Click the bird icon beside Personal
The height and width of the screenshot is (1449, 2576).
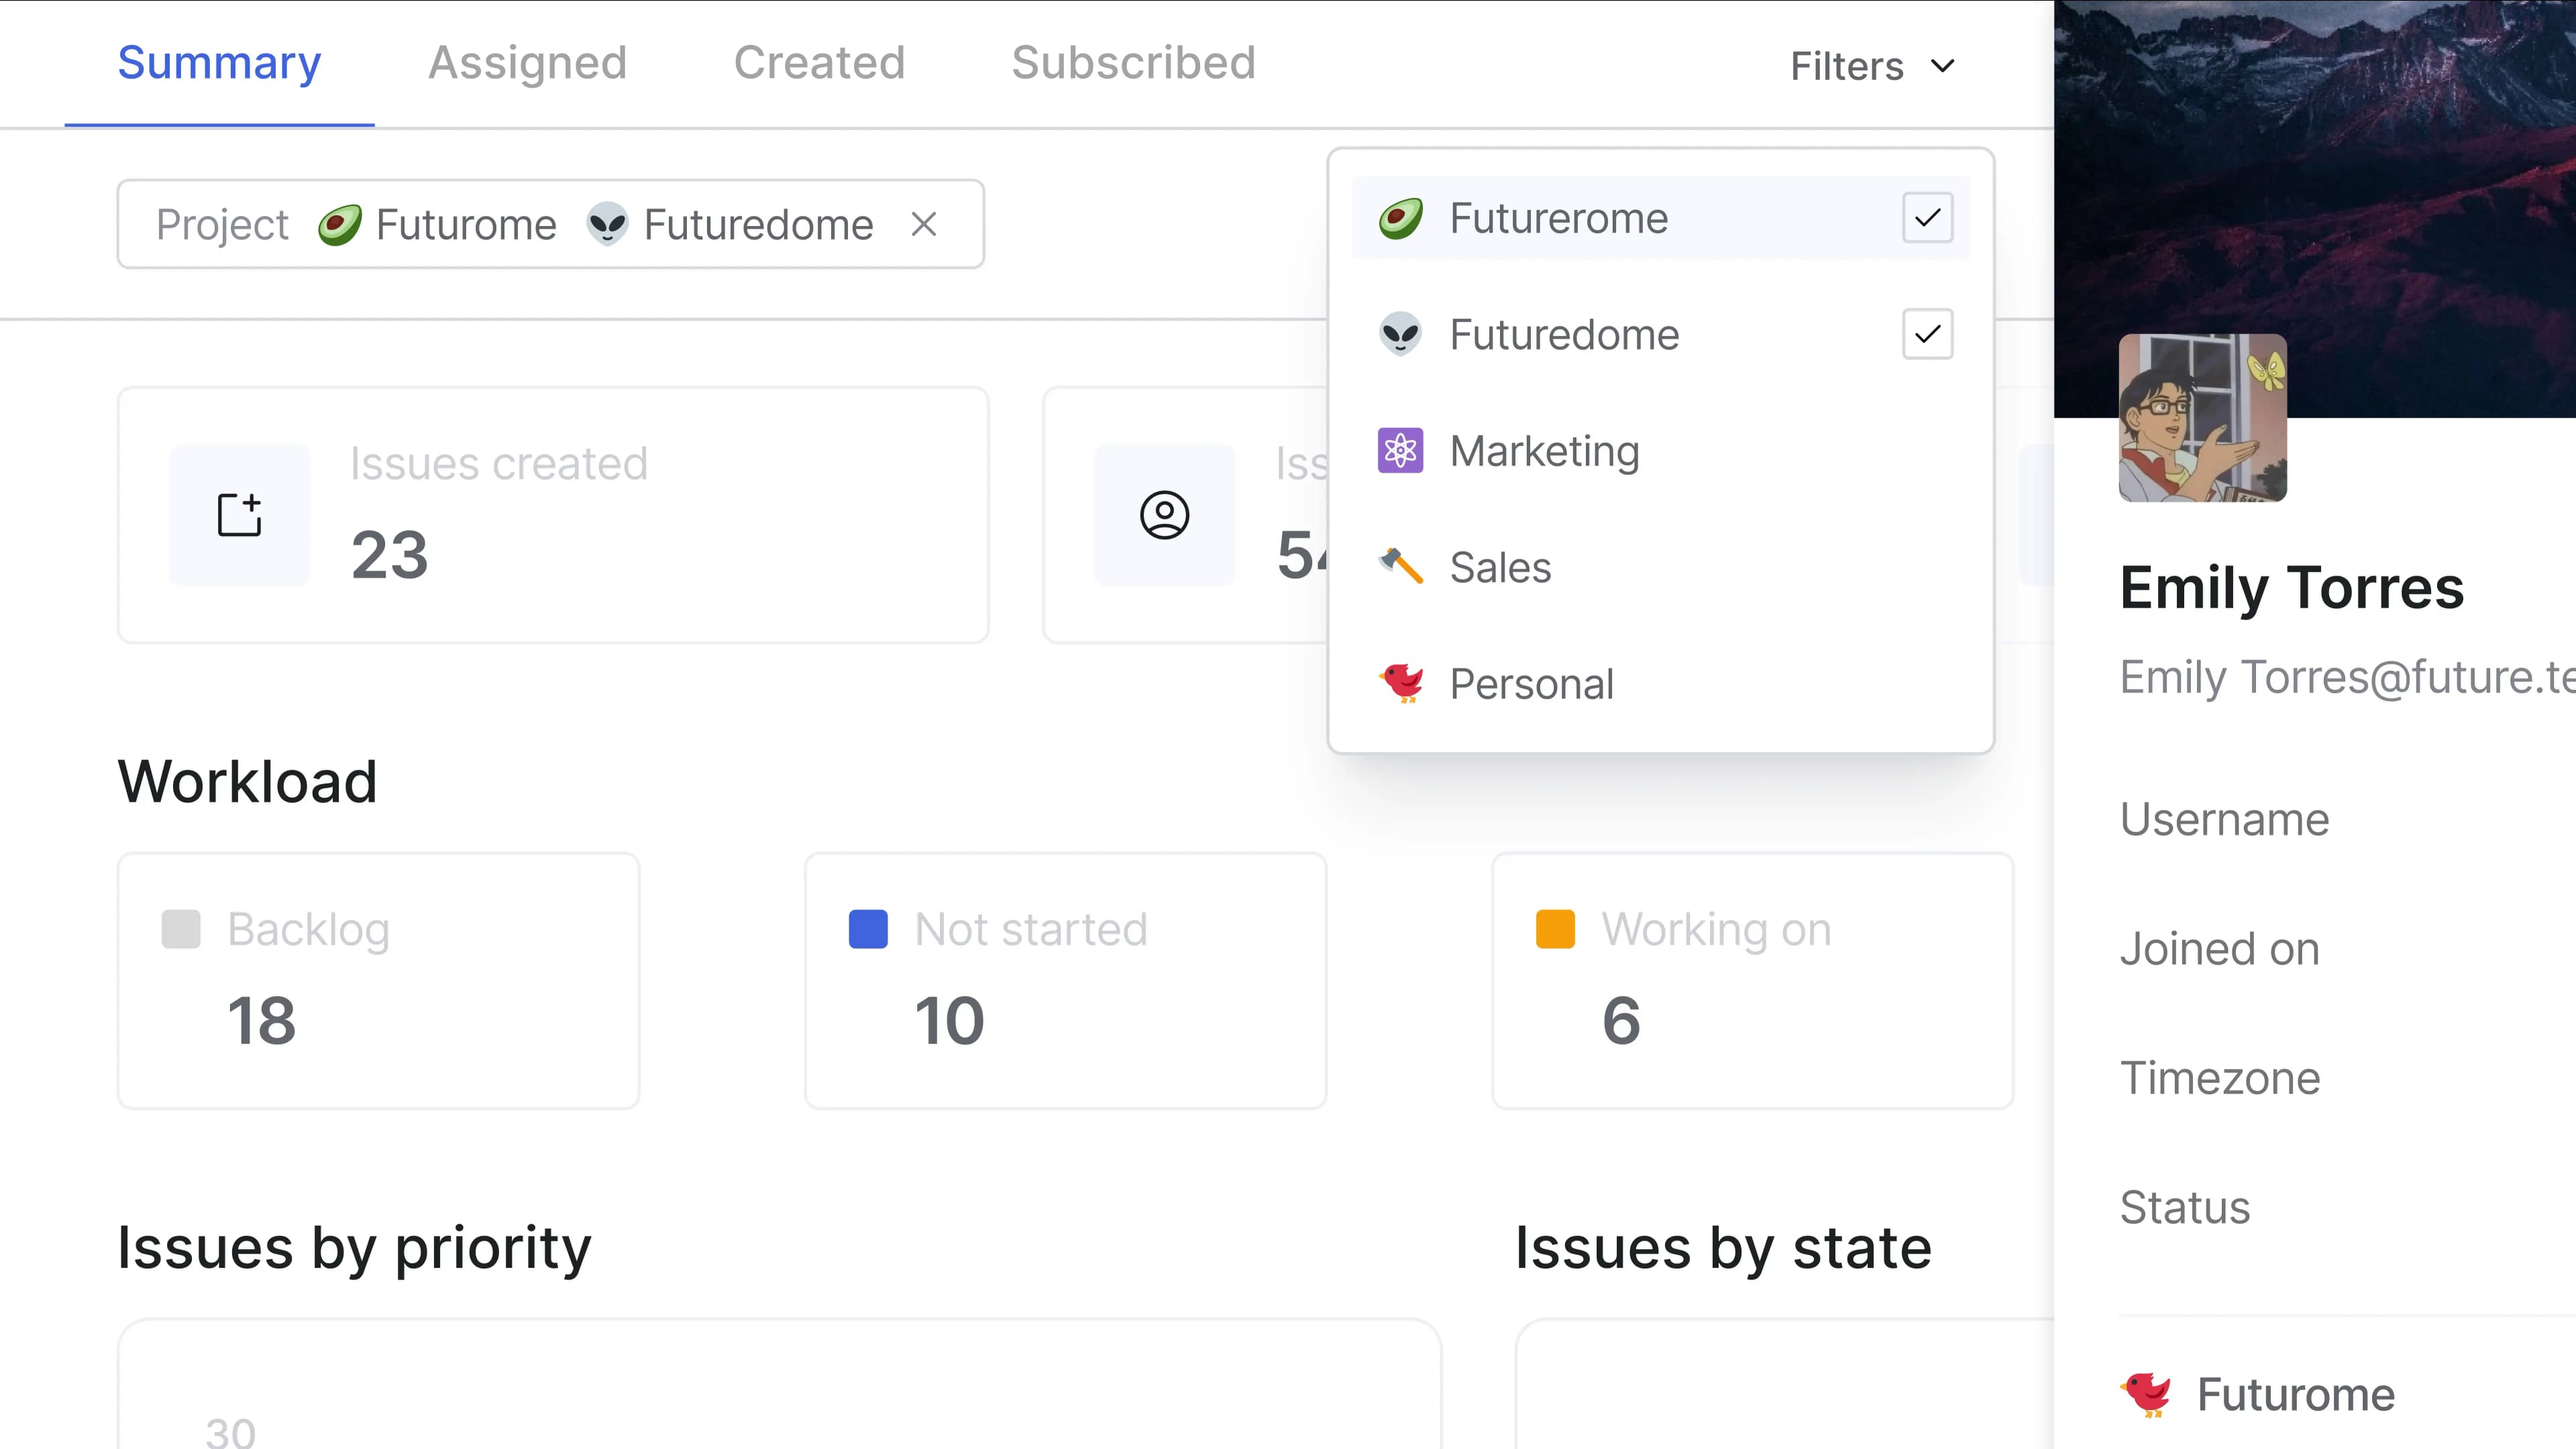point(1400,683)
